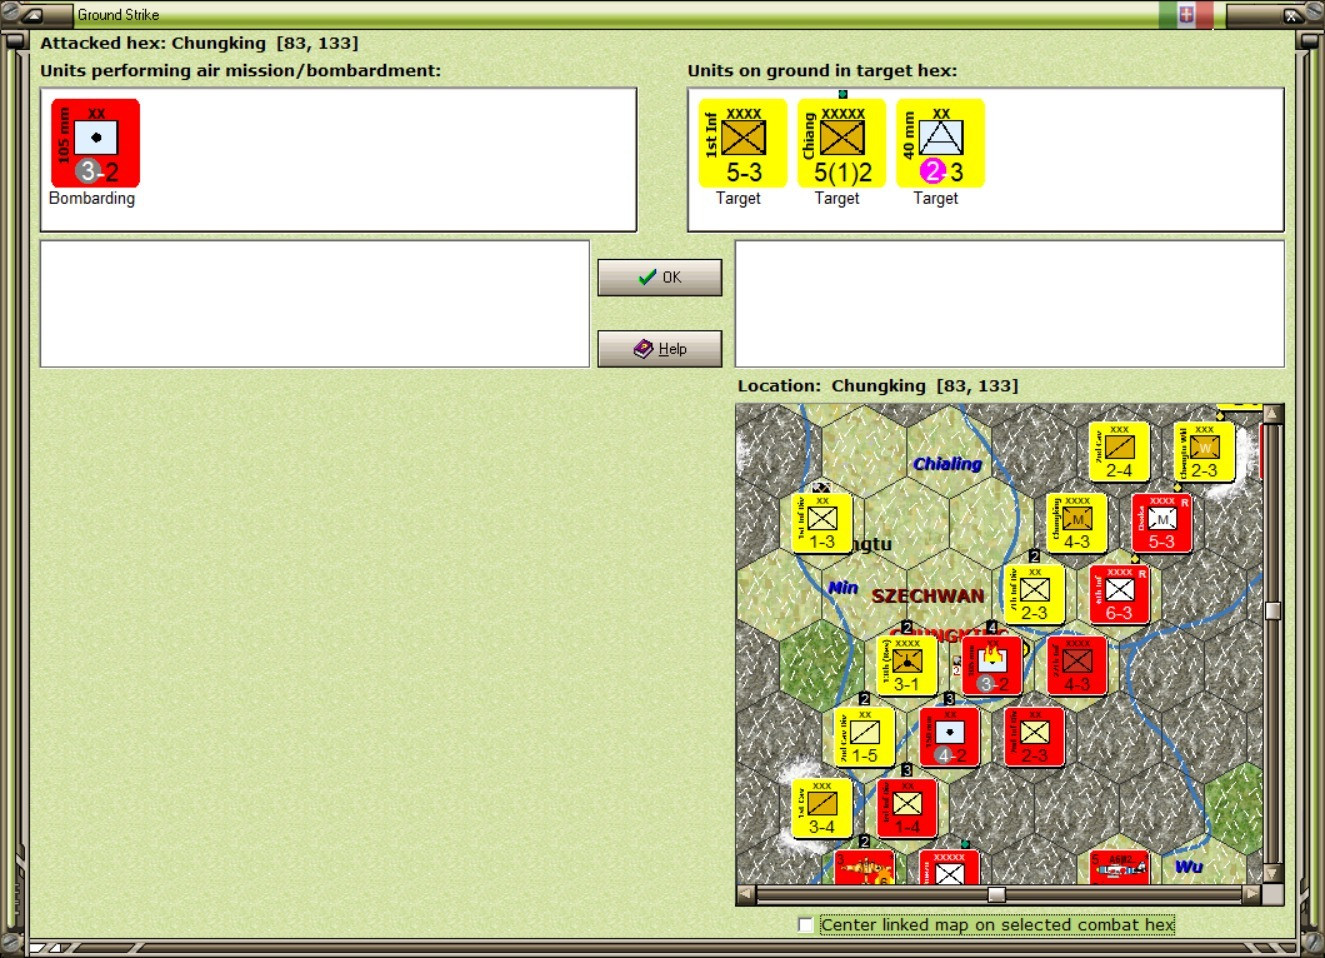
Task: Click the yellow 1-3 infantry division counter on map
Action: (822, 523)
